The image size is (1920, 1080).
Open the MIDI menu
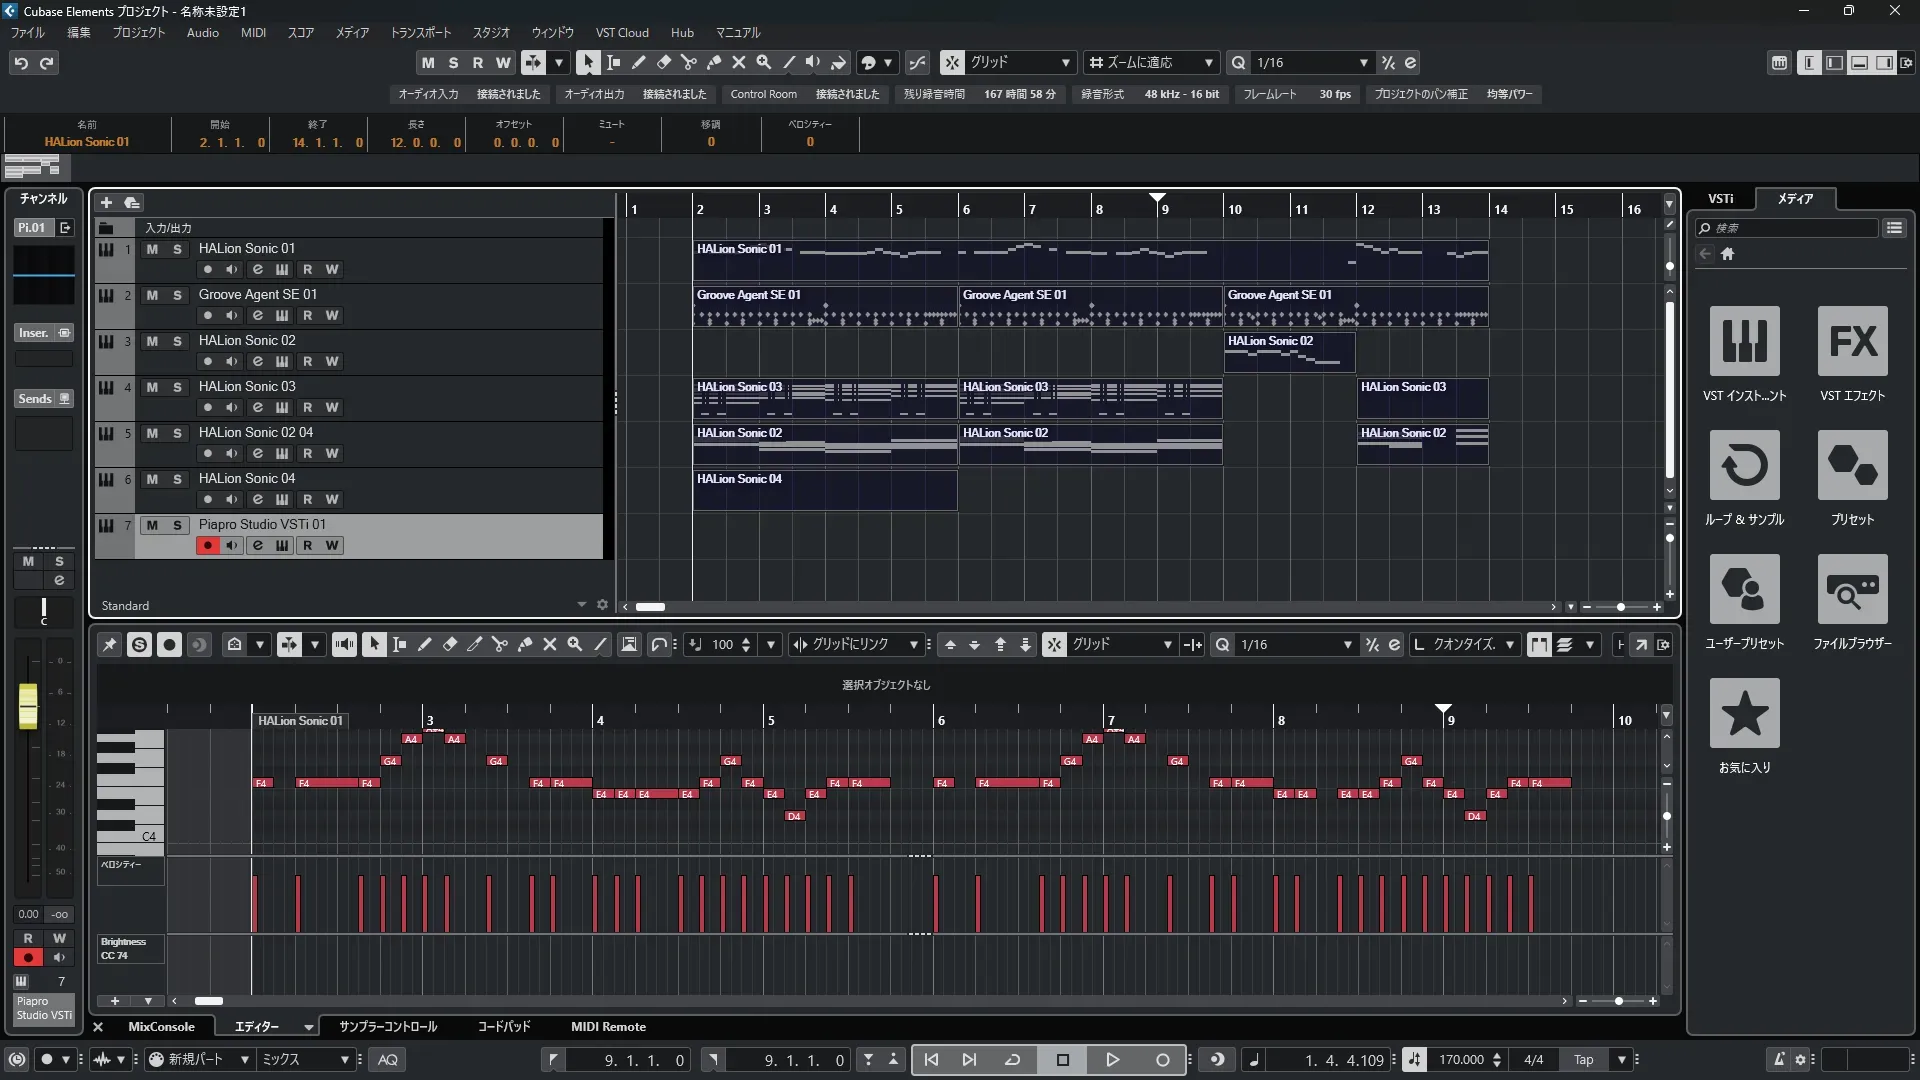coord(253,33)
